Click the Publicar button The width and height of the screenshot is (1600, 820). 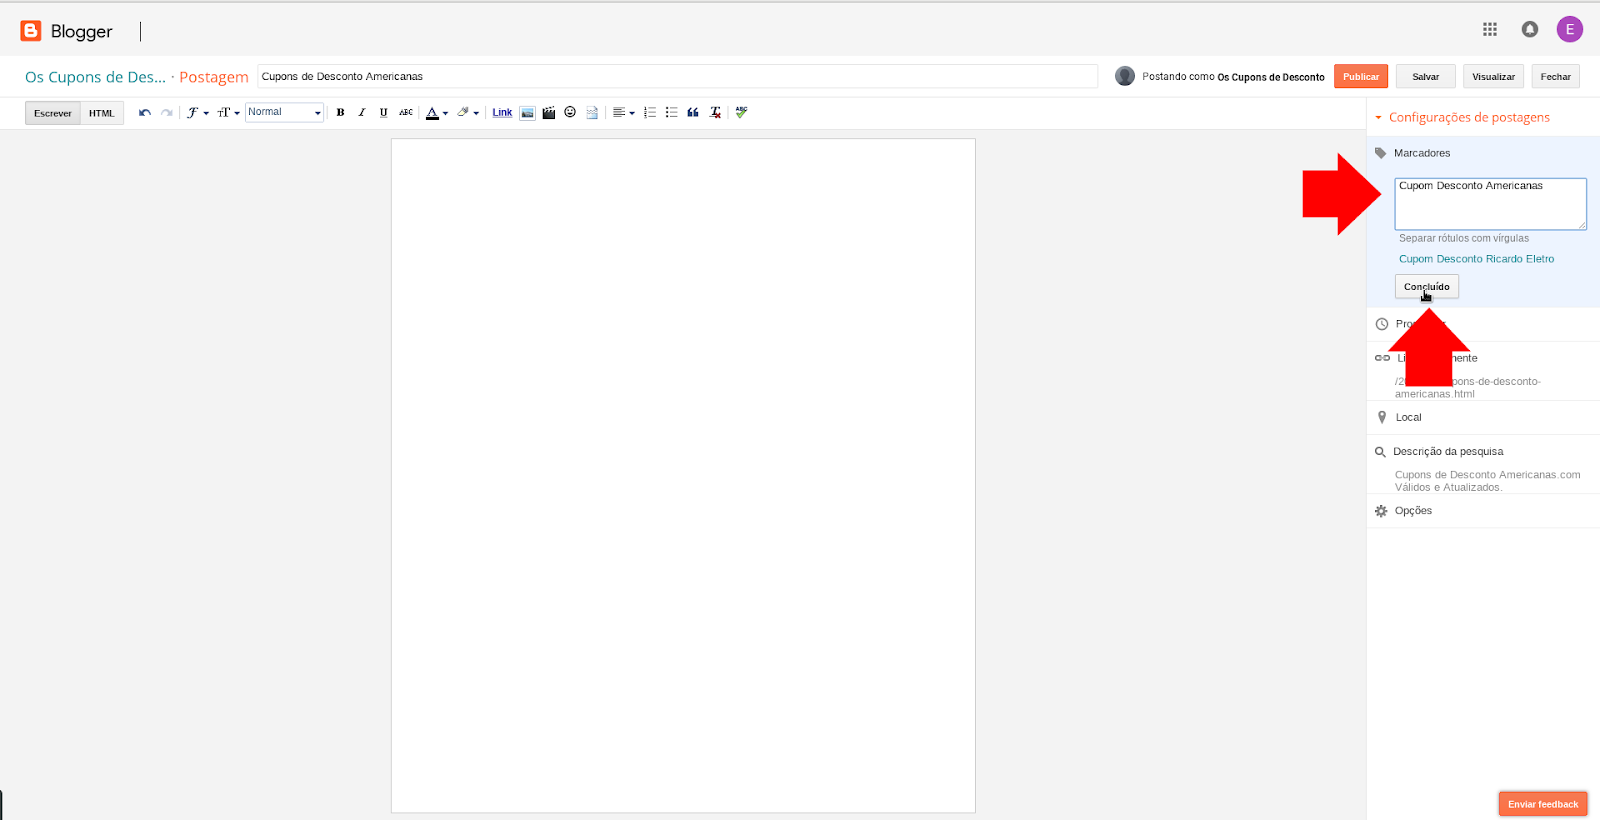(x=1361, y=76)
